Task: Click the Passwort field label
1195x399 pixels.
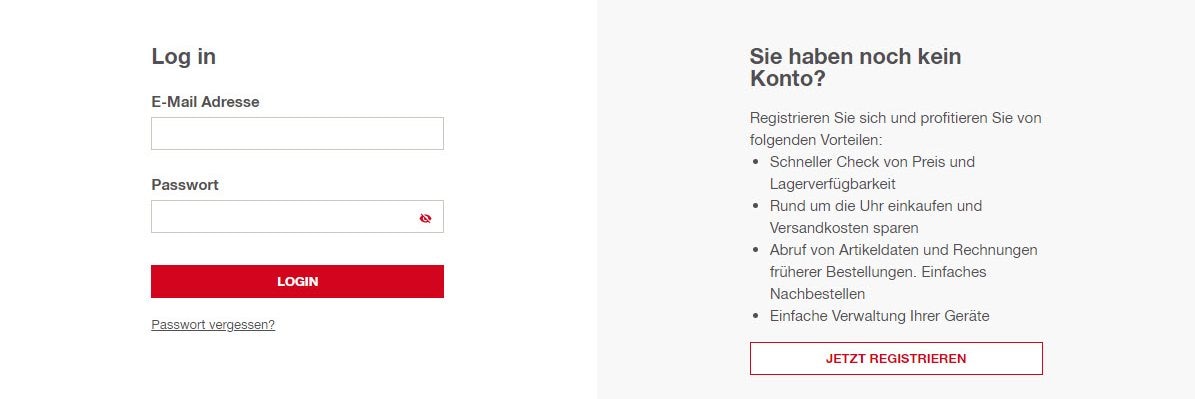Action: click(x=184, y=185)
